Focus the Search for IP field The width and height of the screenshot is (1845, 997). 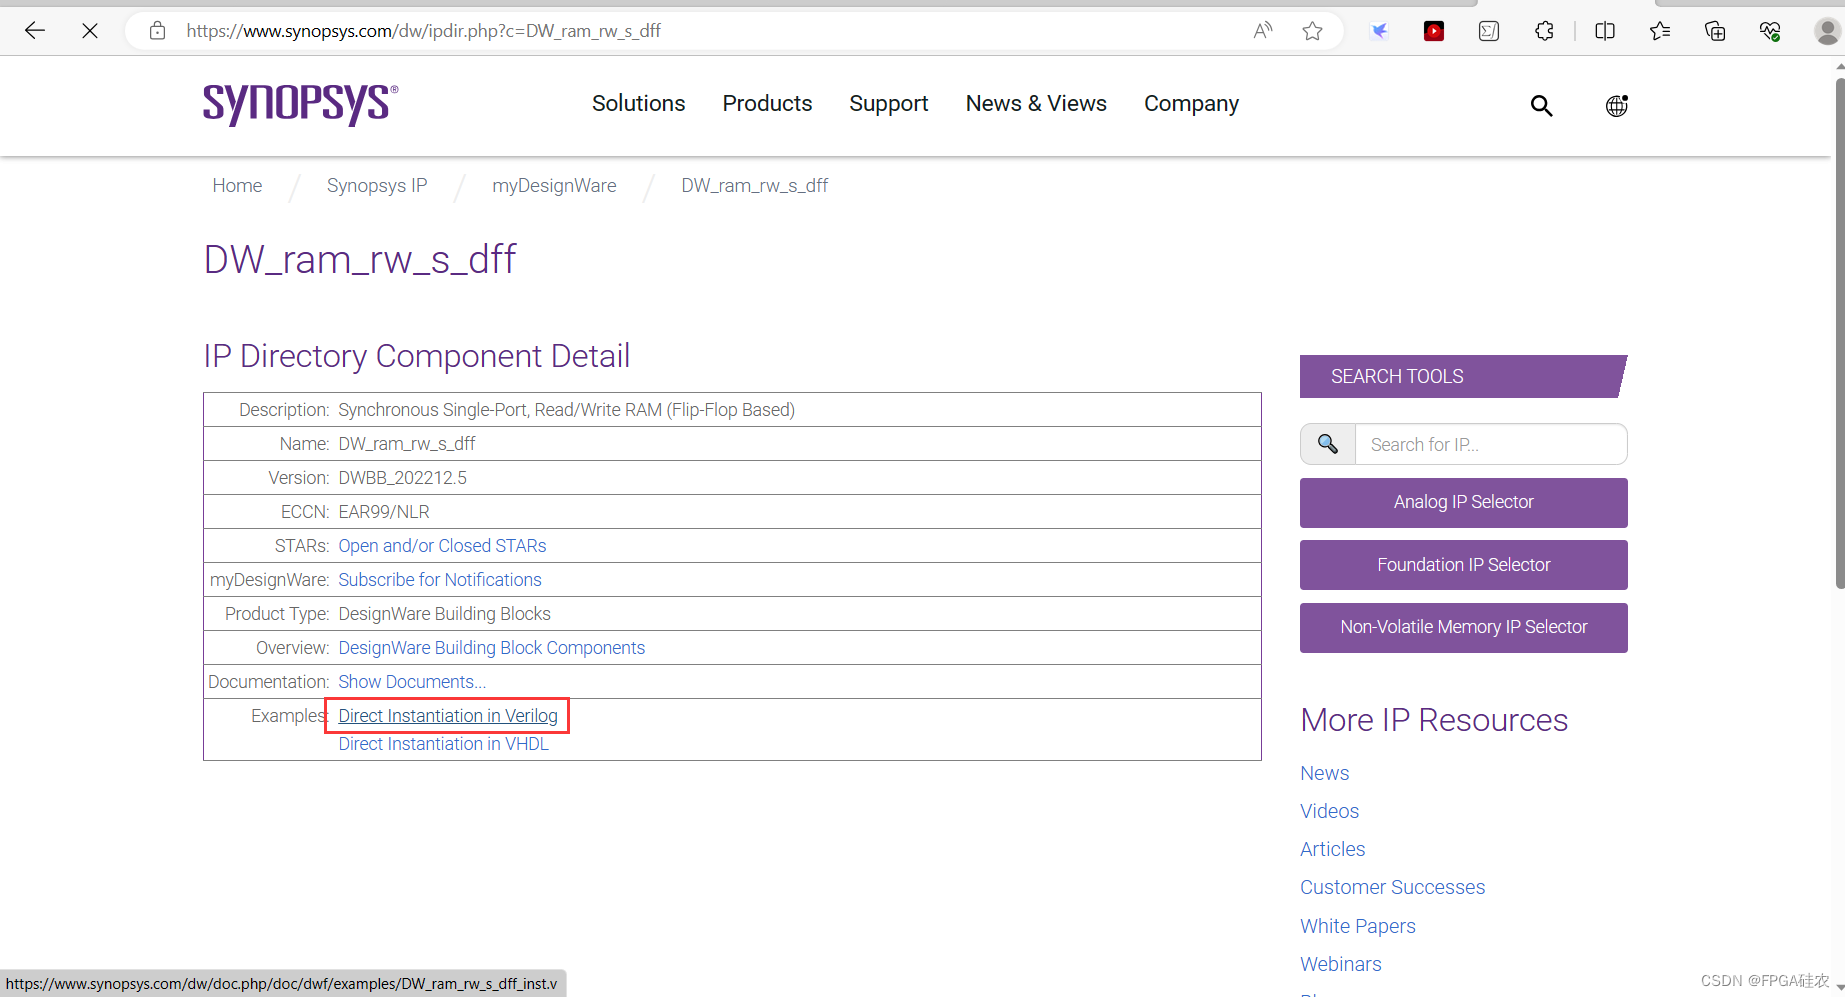1491,444
